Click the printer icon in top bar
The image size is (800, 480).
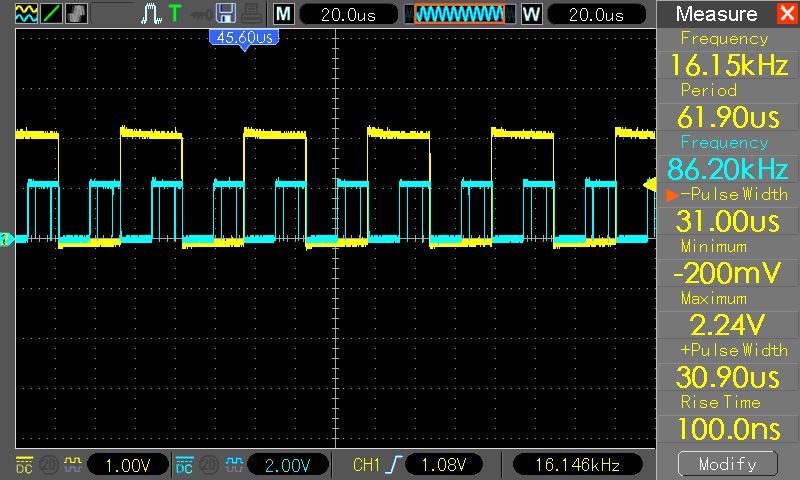(251, 14)
